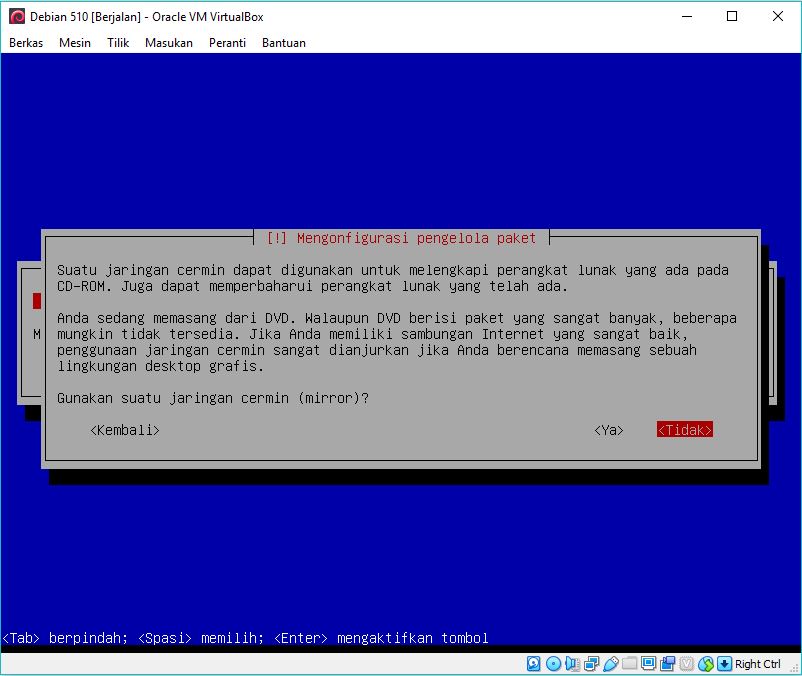Open the Tilik menu
Image resolution: width=802 pixels, height=676 pixels.
[118, 43]
